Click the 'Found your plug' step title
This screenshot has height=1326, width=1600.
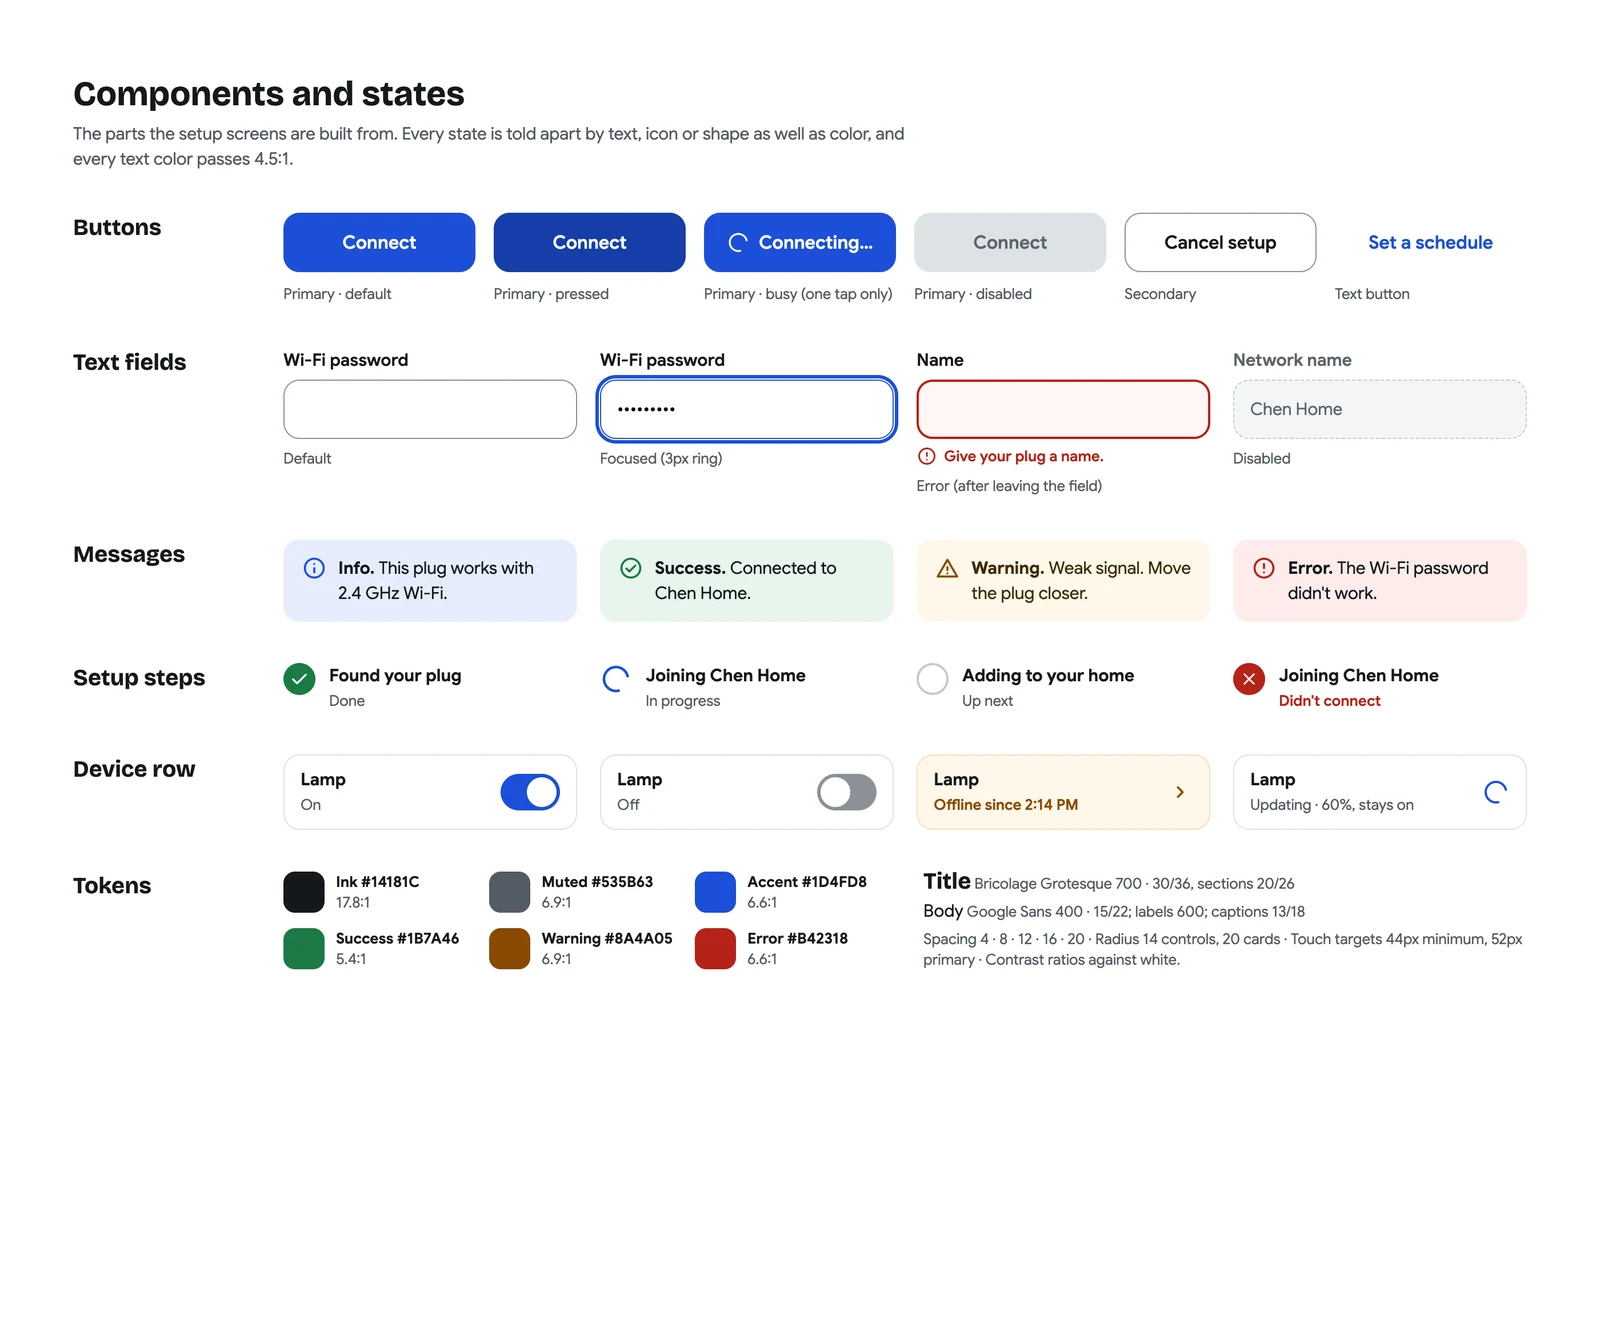tap(395, 676)
